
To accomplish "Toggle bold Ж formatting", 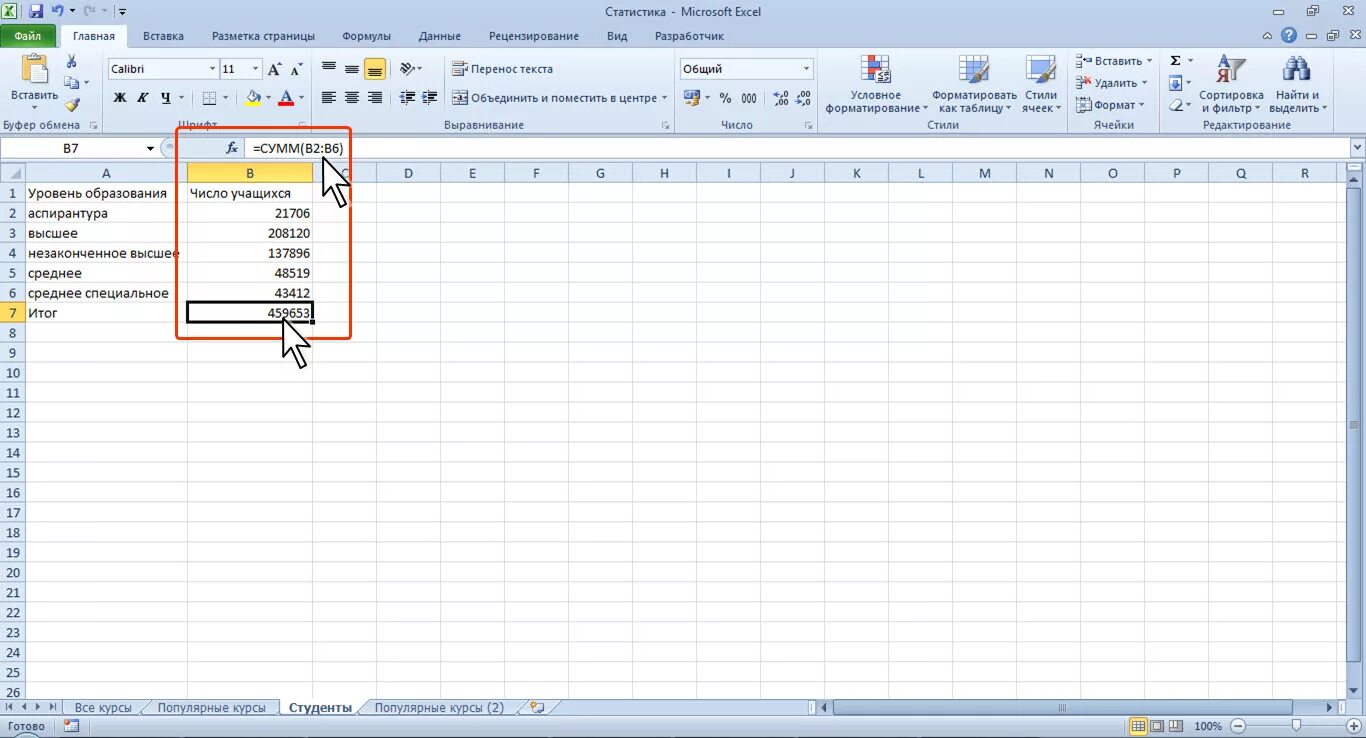I will click(120, 98).
